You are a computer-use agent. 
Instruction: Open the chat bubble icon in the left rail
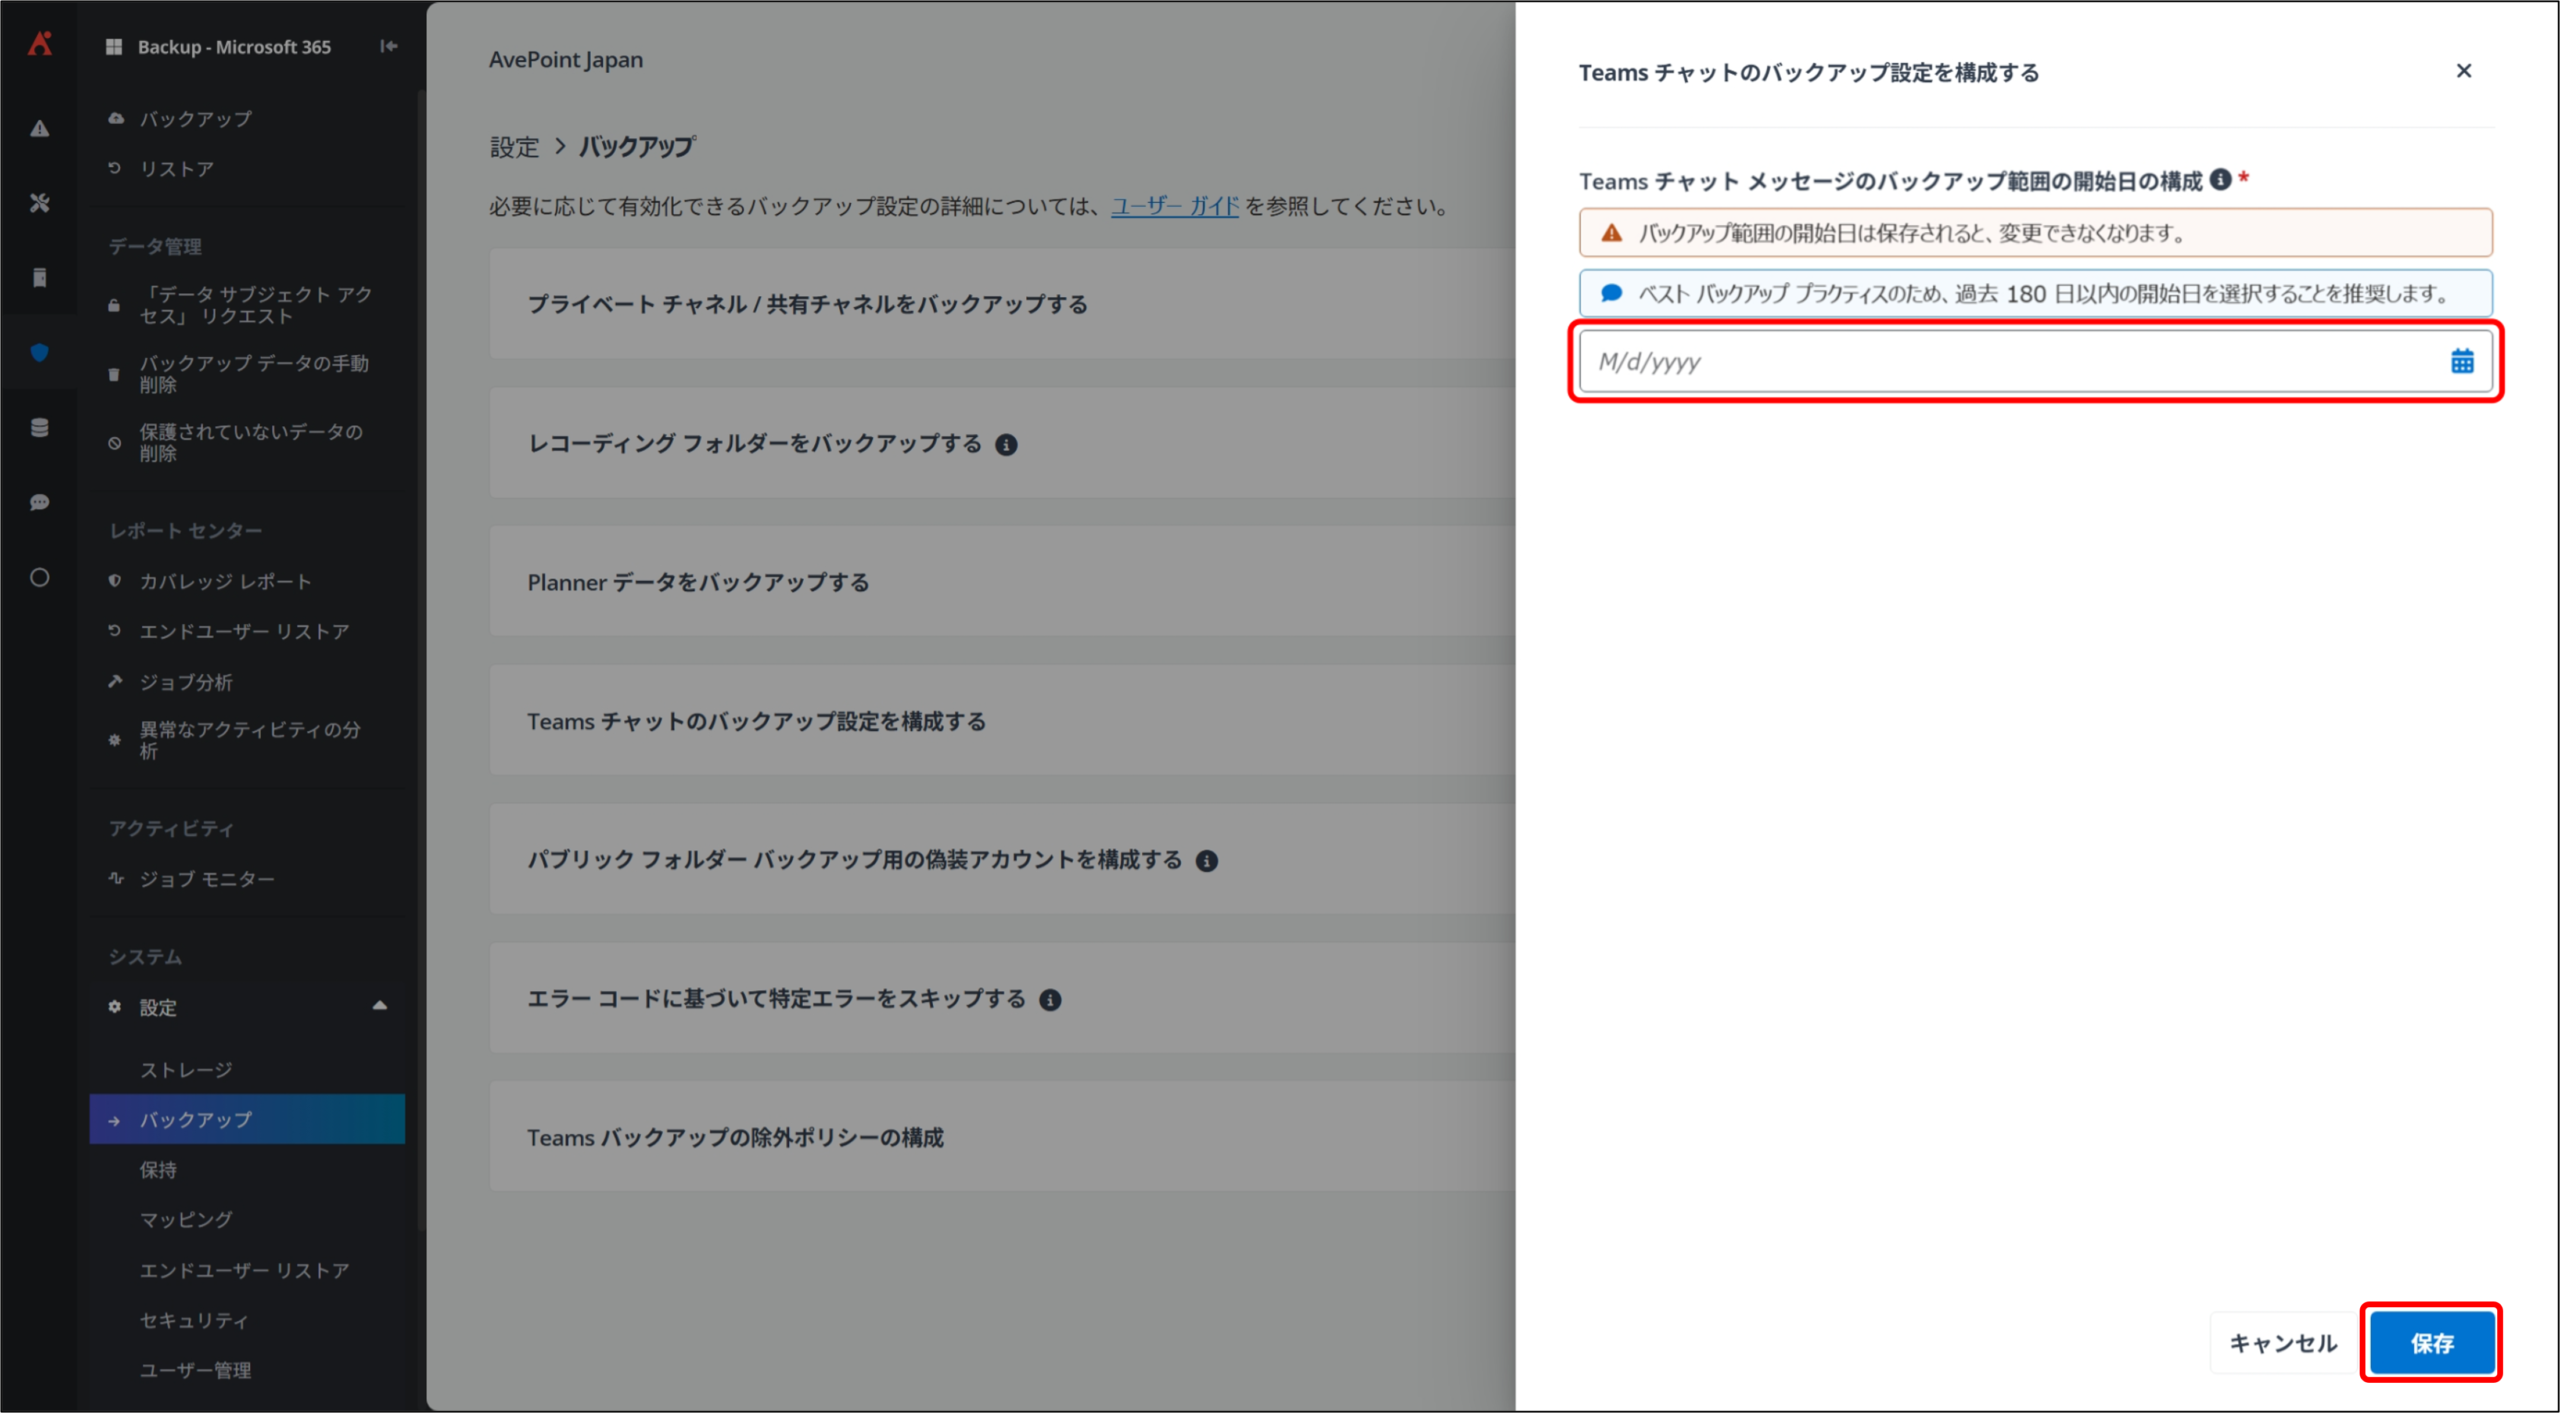(x=40, y=502)
